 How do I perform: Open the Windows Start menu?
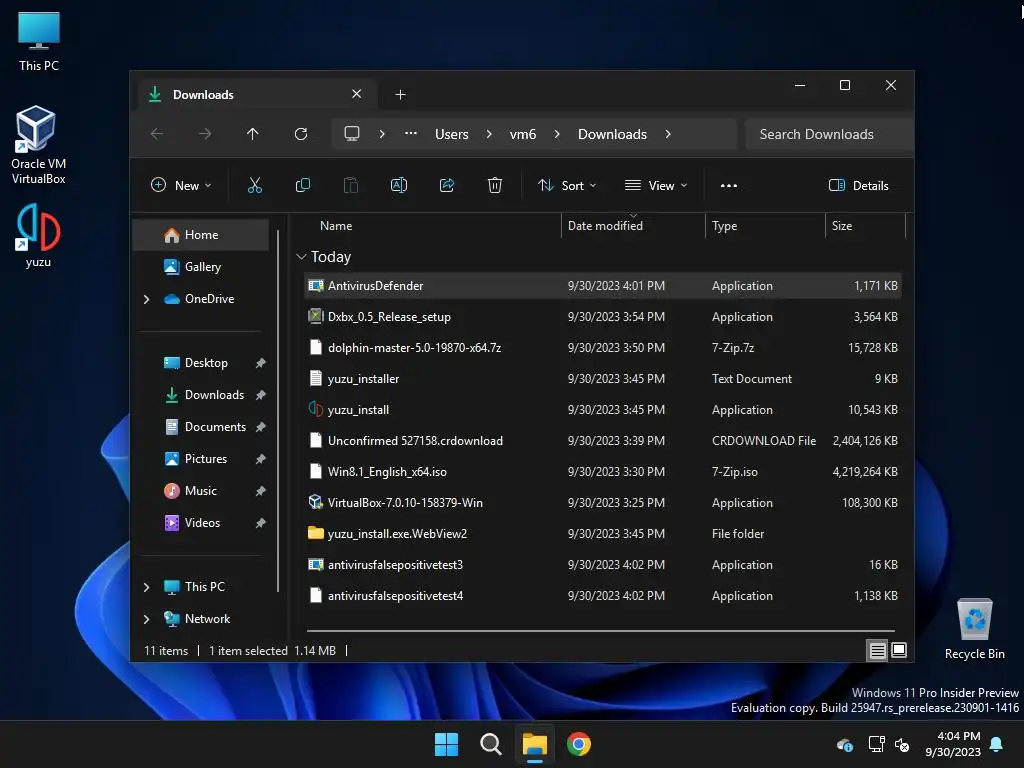(x=447, y=744)
